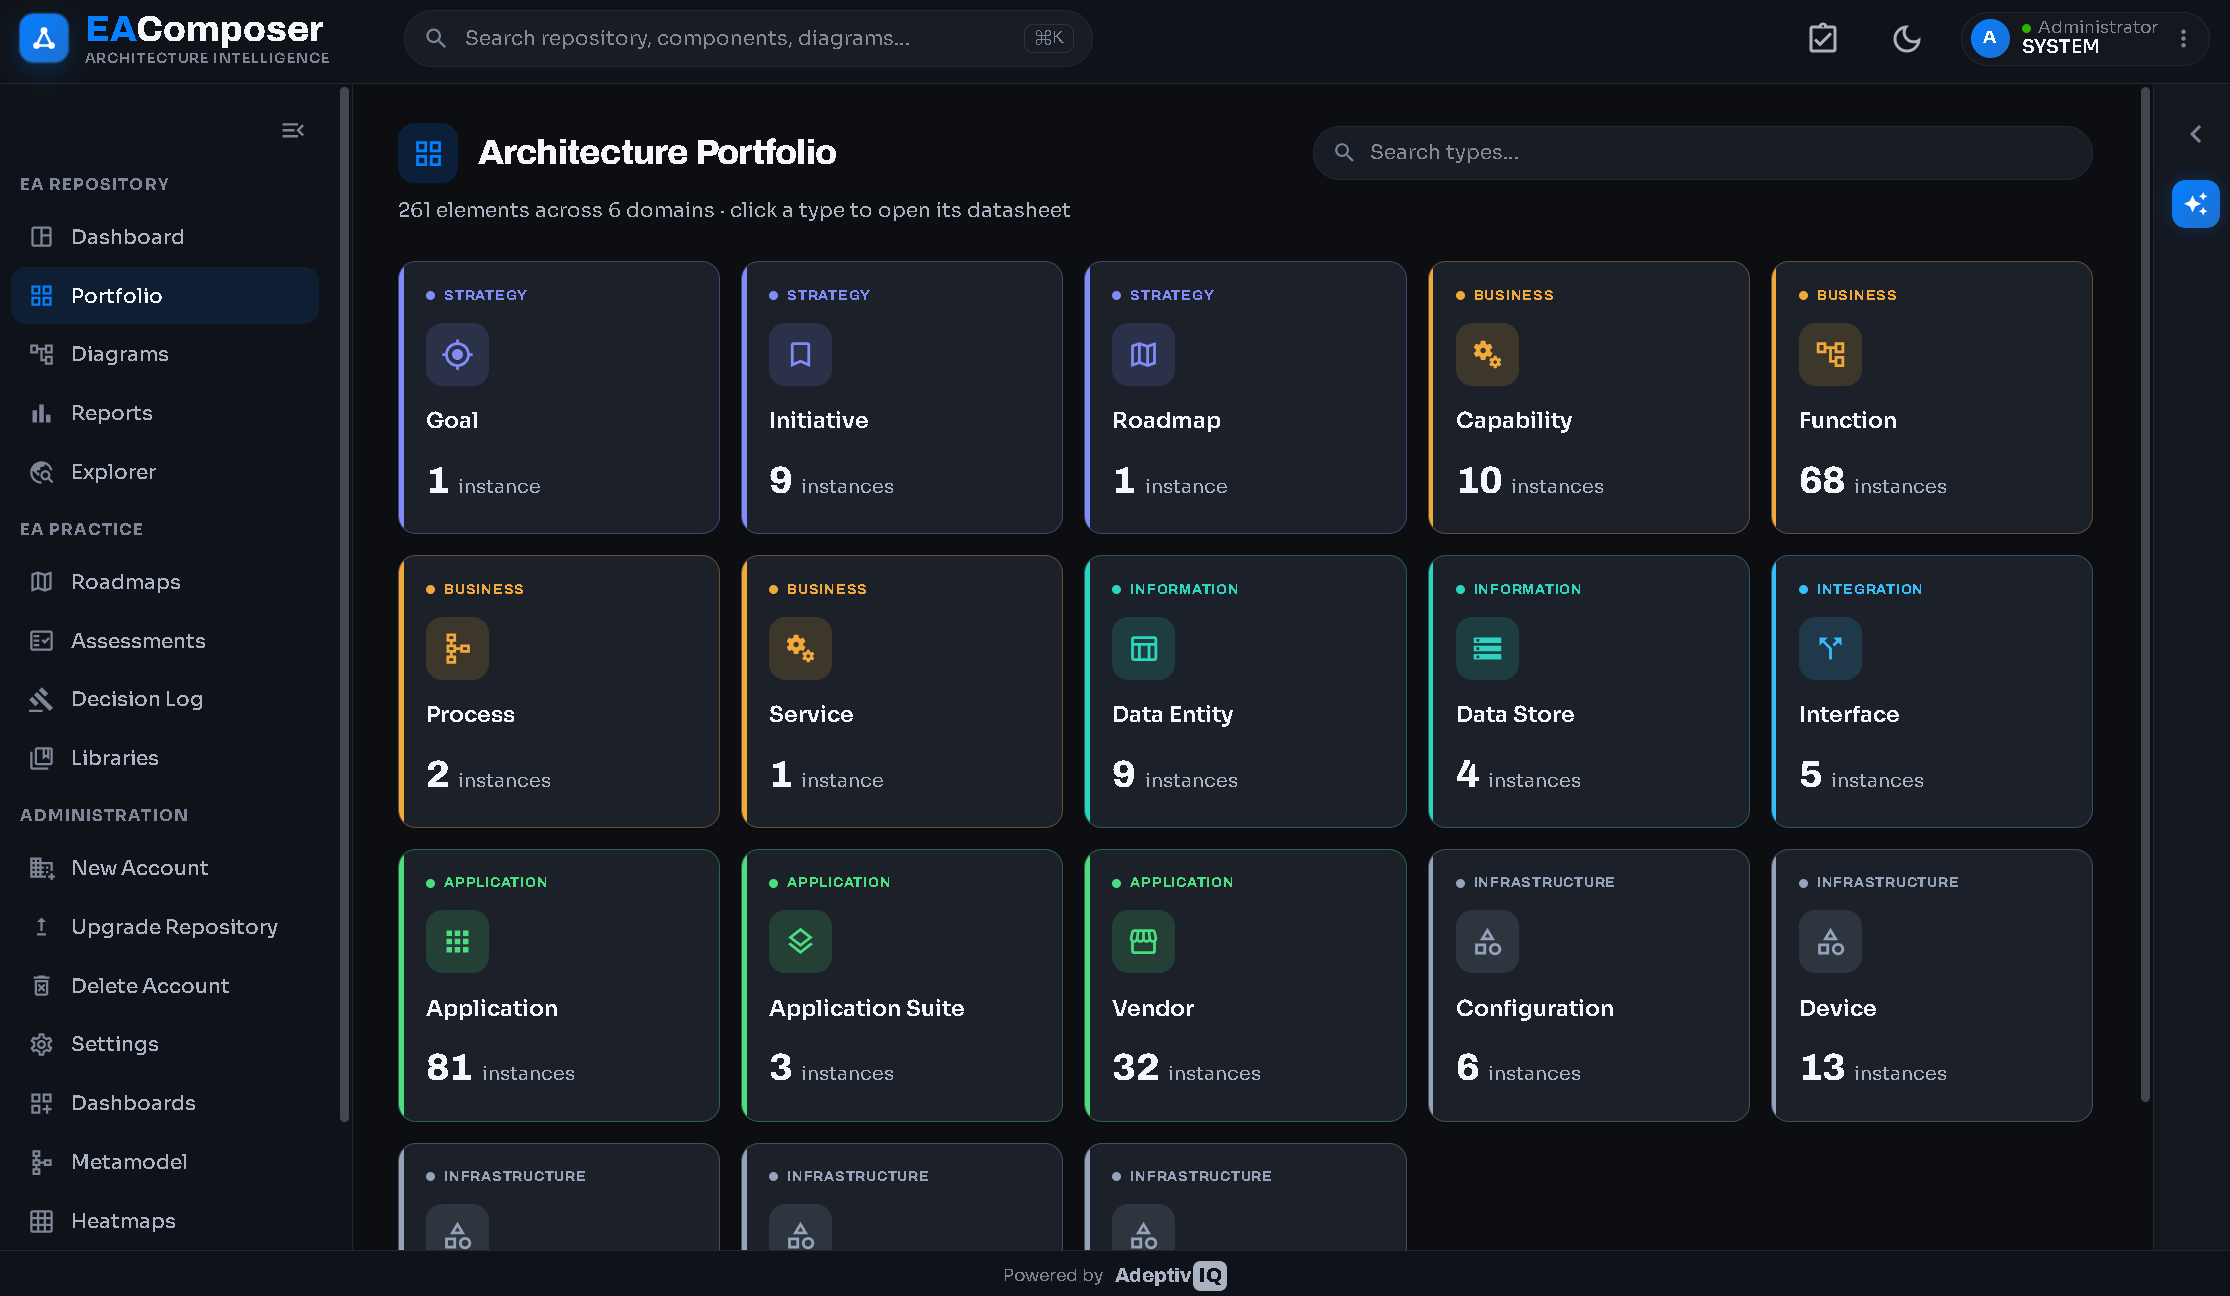Click the Vendor 32 instances count

pos(1186,1068)
